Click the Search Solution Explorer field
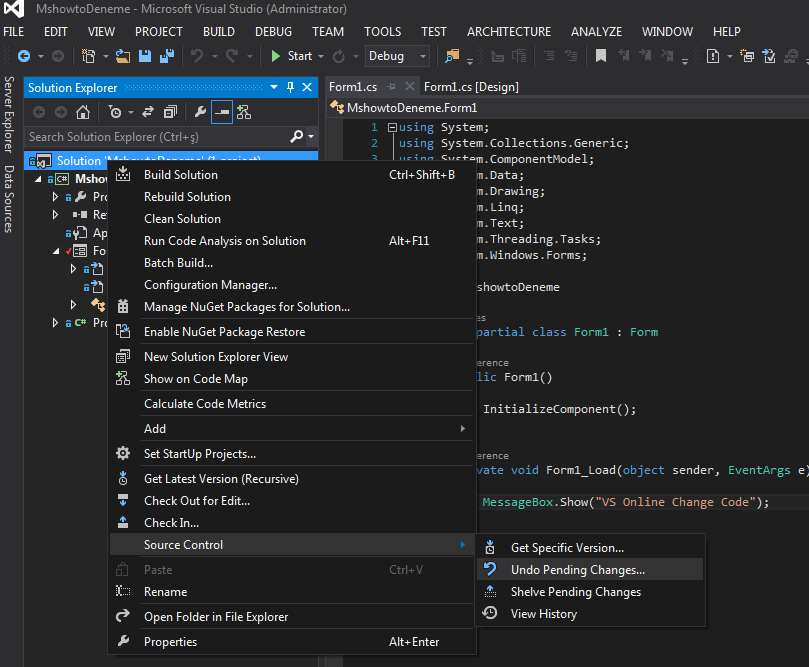Screen dimensions: 809x667 [157, 137]
